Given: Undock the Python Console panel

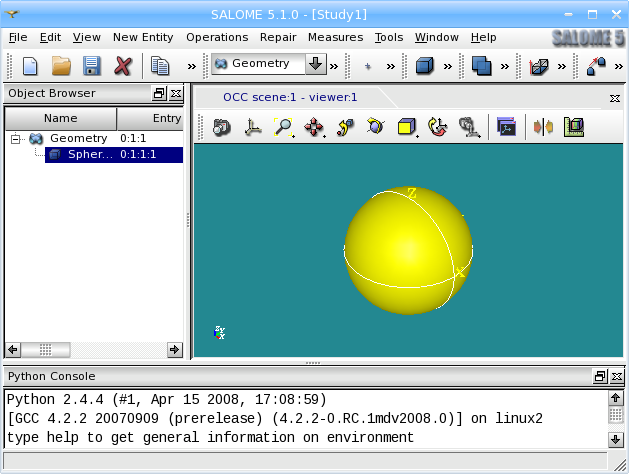Looking at the screenshot, I should point(600,377).
